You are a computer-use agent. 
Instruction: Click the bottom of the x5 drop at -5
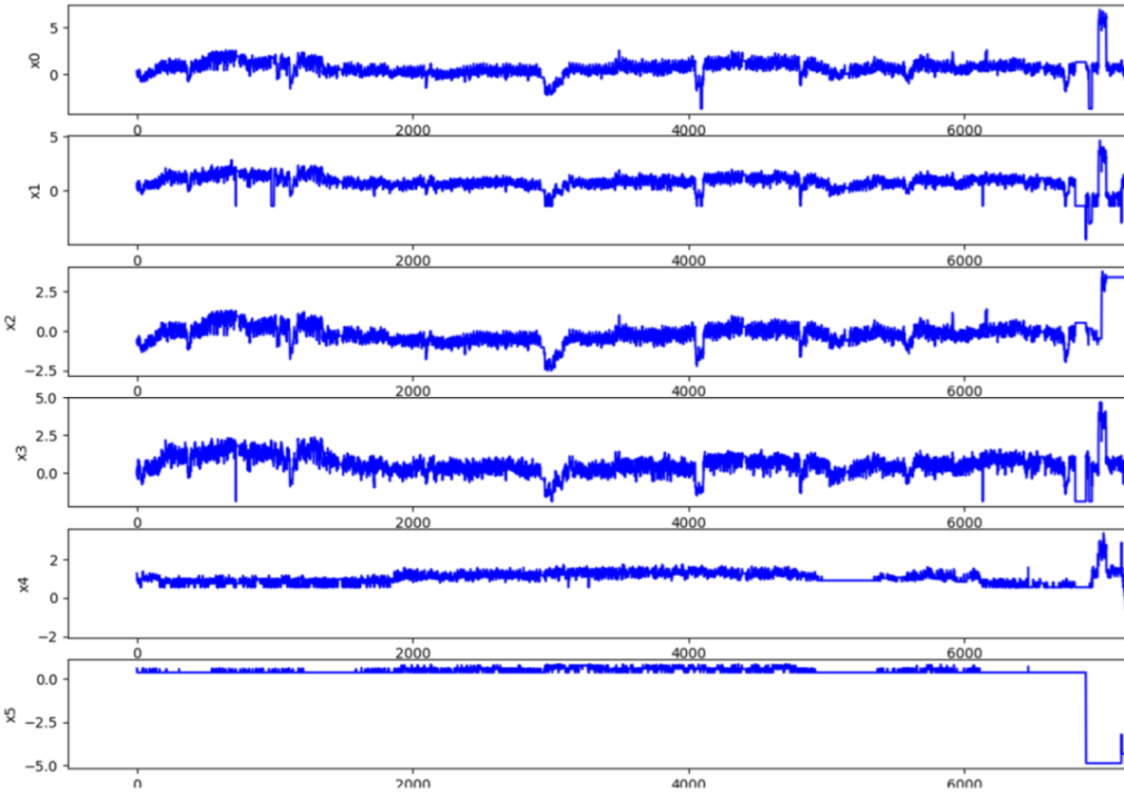point(1102,763)
